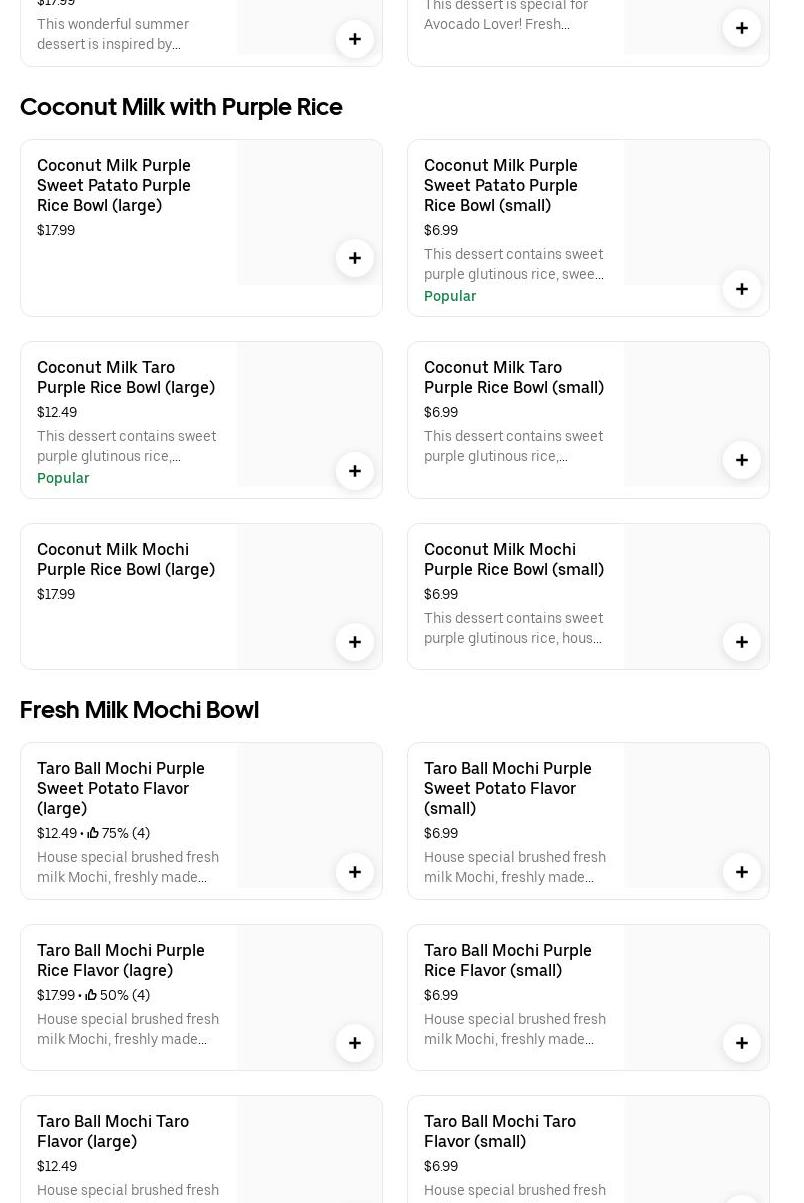Add Taro Ball Mochi Purple Rice Flavor (lagre)
Image resolution: width=804 pixels, height=1203 pixels.
pyautogui.click(x=355, y=1043)
